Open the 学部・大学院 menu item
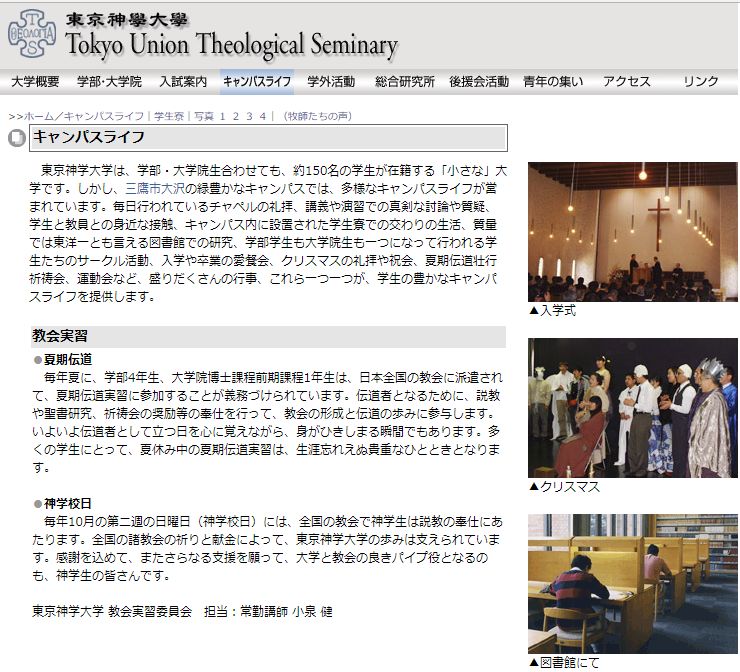 [x=109, y=82]
